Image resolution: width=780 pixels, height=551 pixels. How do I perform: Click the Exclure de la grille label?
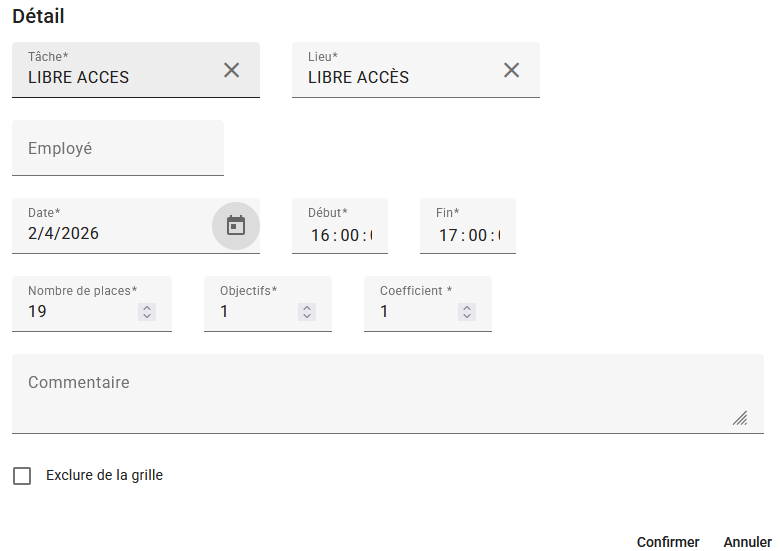104,476
